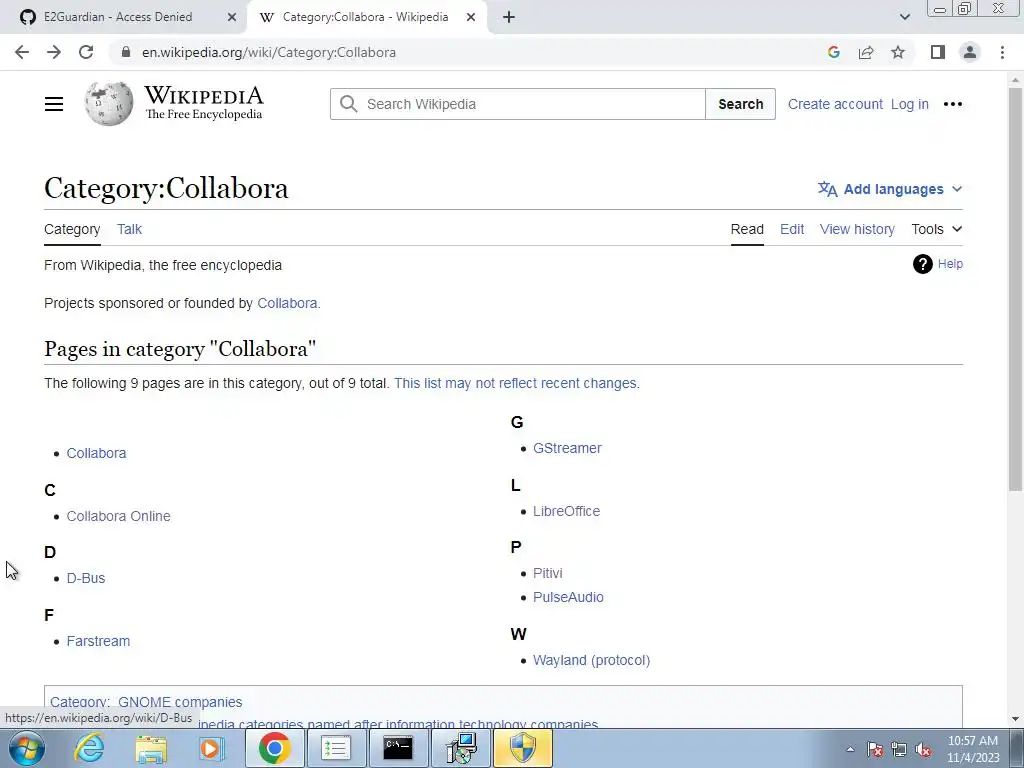1024x768 pixels.
Task: Expand the Tools dropdown menu
Action: click(936, 229)
